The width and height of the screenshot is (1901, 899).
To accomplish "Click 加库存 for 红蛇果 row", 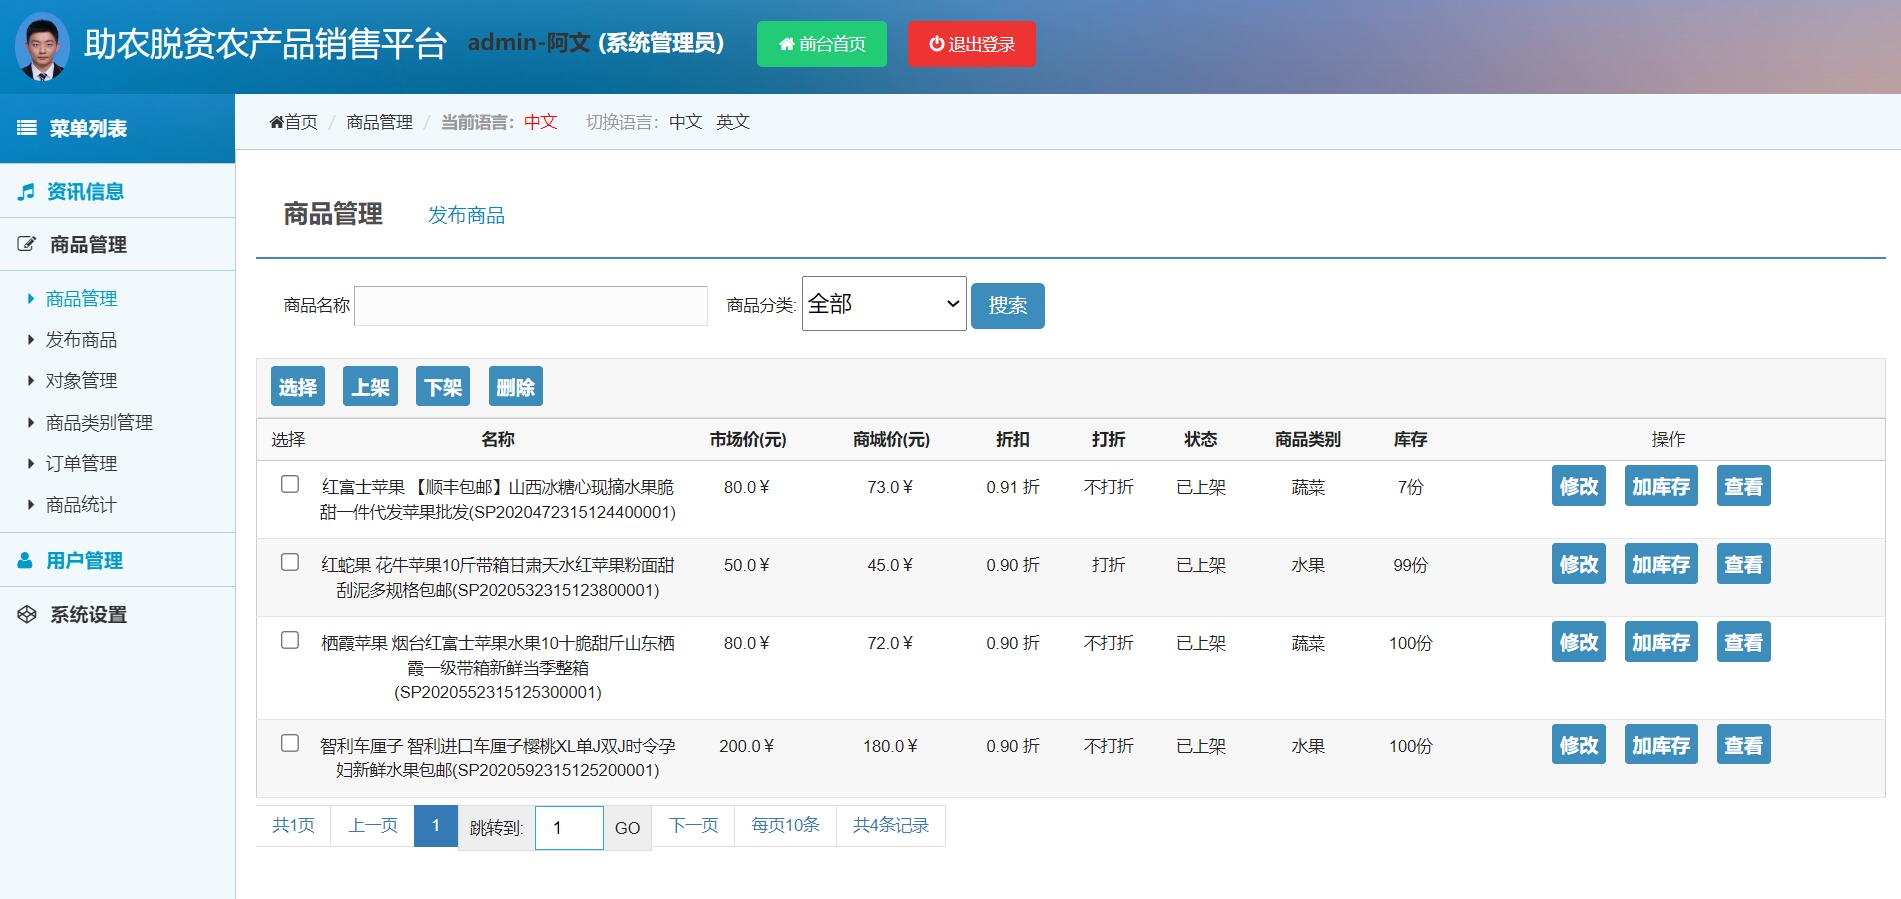I will (1661, 564).
